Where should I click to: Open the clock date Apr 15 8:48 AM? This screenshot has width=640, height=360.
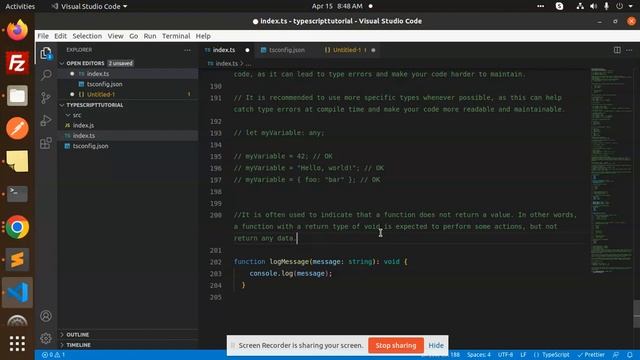pyautogui.click(x=337, y=6)
